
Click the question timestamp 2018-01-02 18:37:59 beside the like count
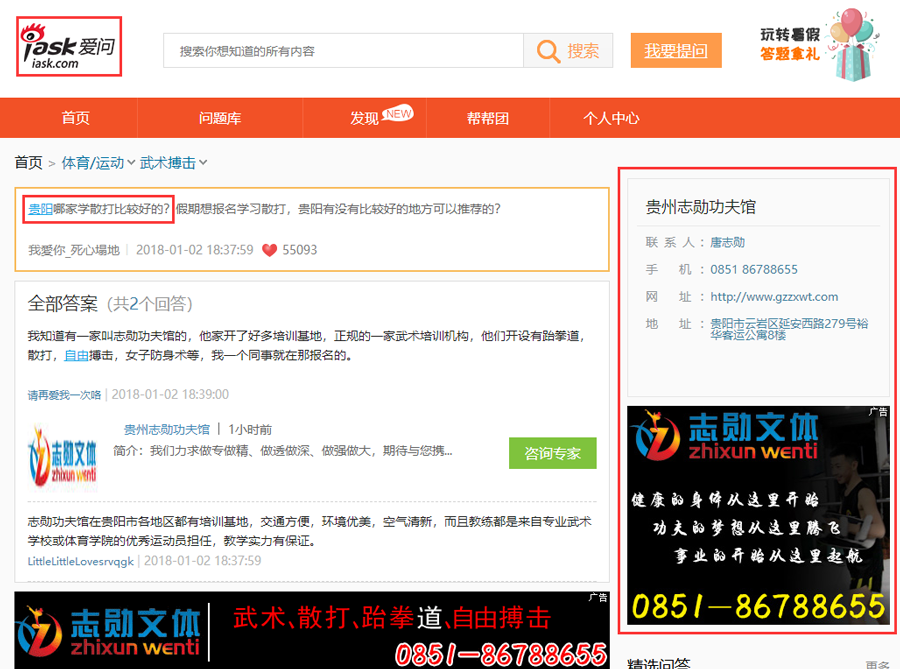click(195, 250)
